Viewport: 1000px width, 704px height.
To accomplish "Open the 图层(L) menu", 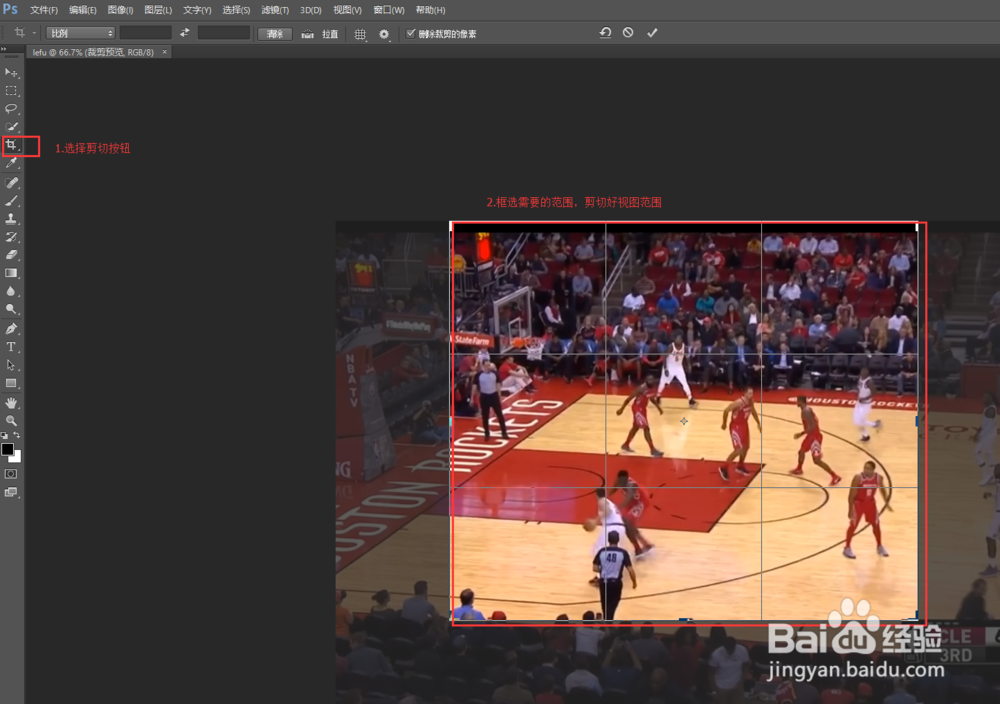I will pos(158,10).
